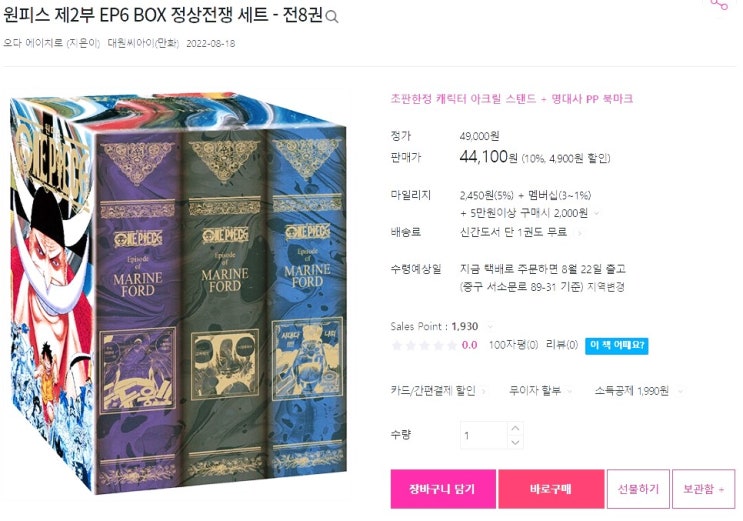Screen dimensions: 743x521
Task: Open the shipping fee info arrow
Action: pos(579,233)
